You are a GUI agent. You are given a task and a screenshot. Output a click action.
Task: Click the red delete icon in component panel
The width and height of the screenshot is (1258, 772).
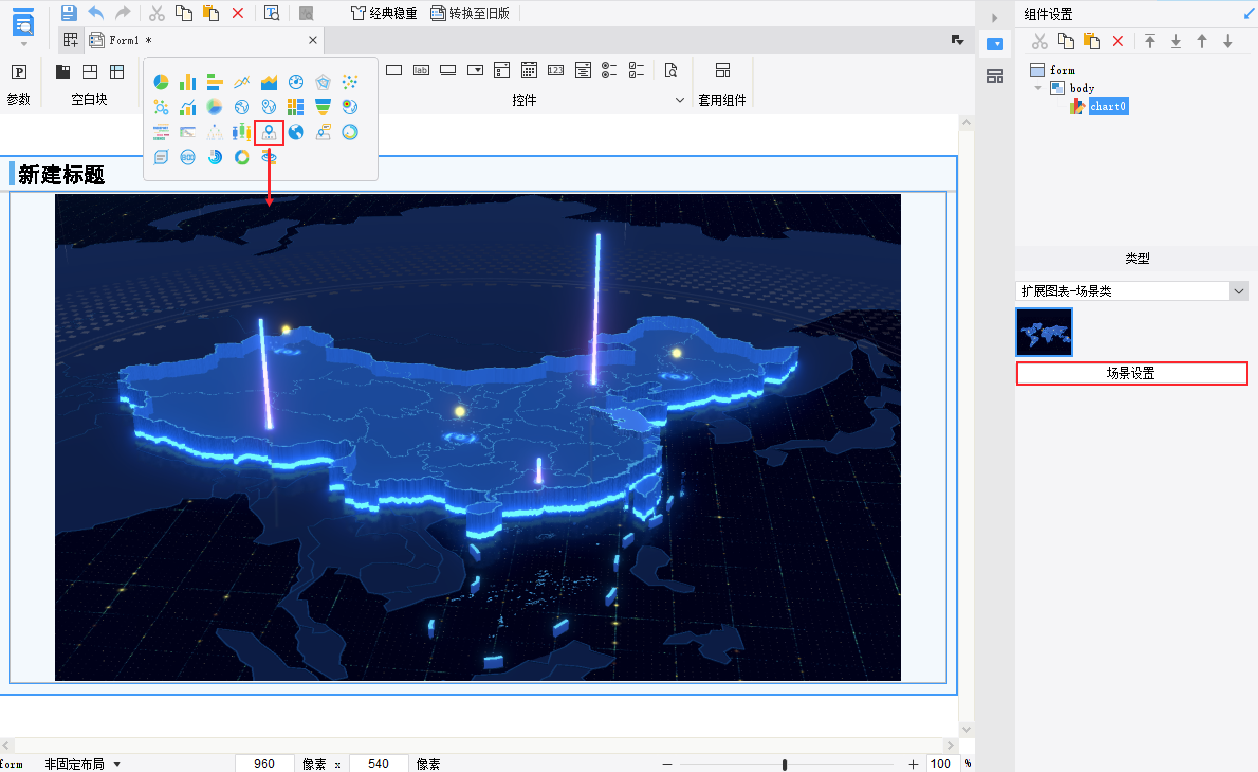[1118, 41]
